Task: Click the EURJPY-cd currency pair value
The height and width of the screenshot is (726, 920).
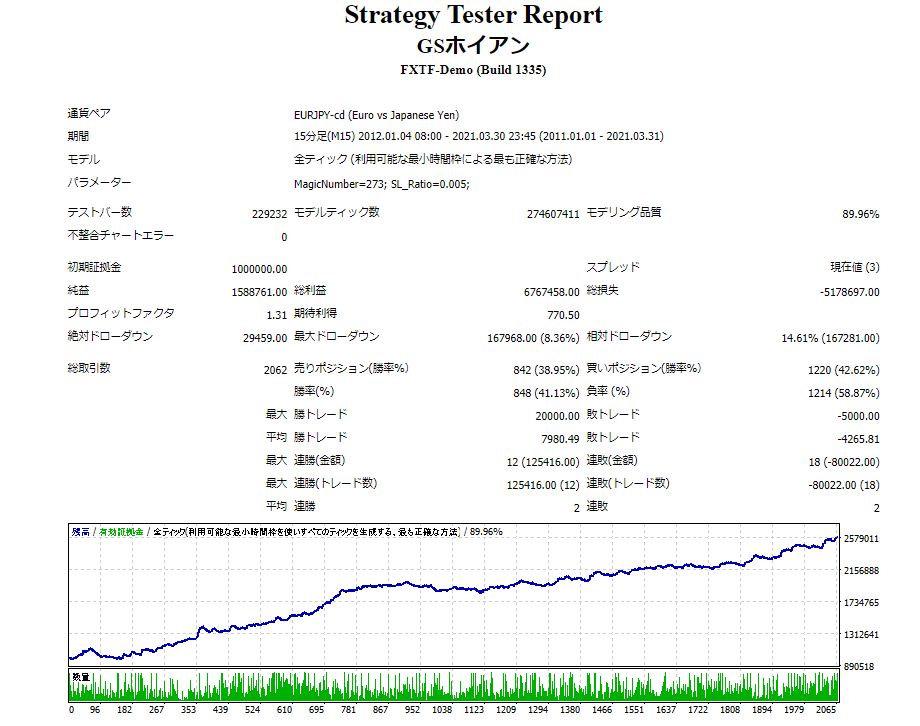Action: pos(376,116)
